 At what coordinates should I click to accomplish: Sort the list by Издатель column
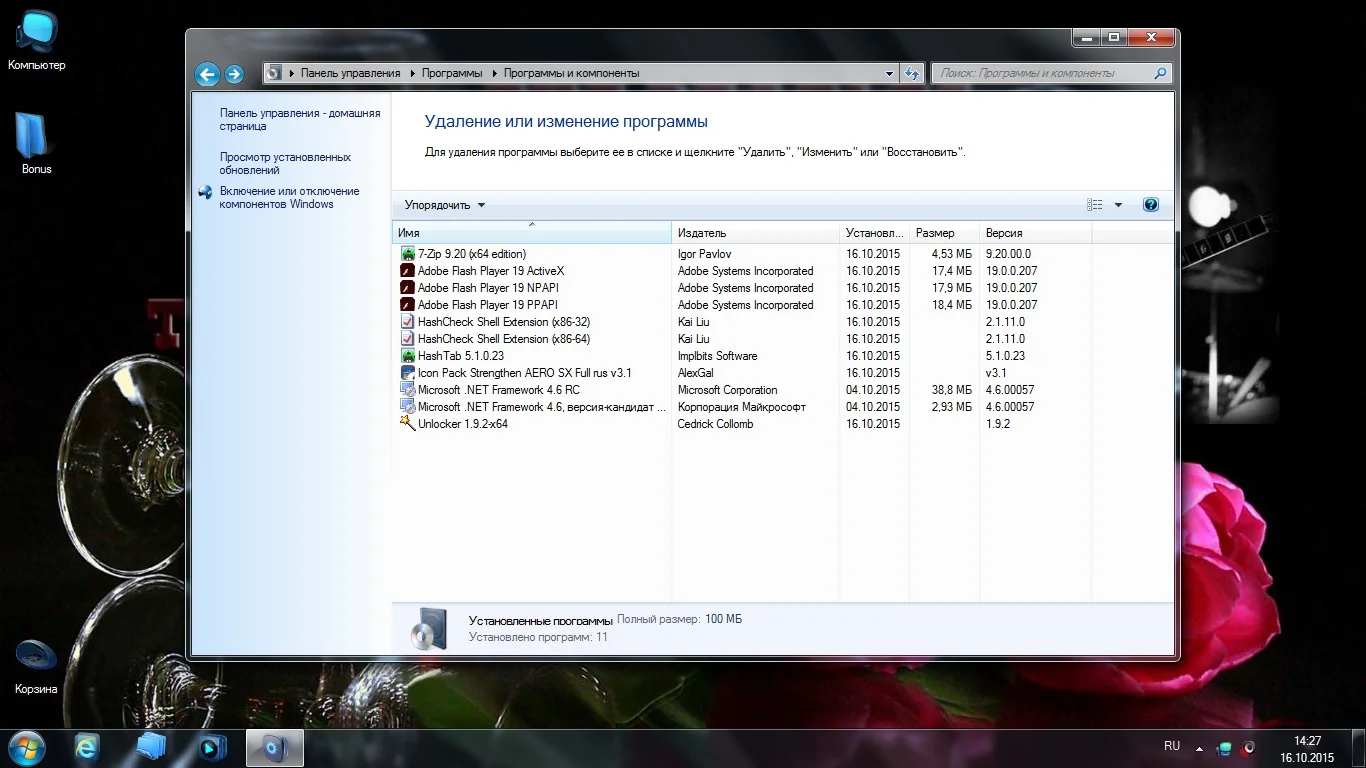click(755, 233)
